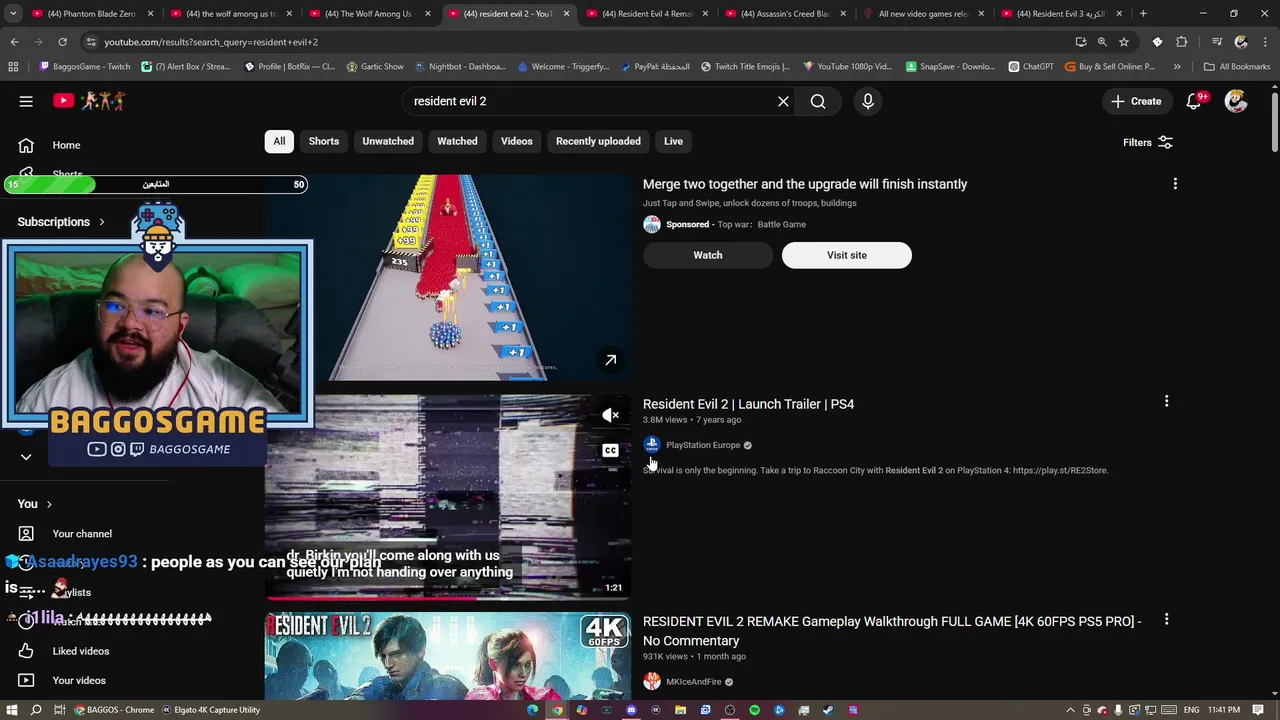Open the PlayStation Europe channel link
Viewport: 1280px width, 720px height.
[703, 445]
